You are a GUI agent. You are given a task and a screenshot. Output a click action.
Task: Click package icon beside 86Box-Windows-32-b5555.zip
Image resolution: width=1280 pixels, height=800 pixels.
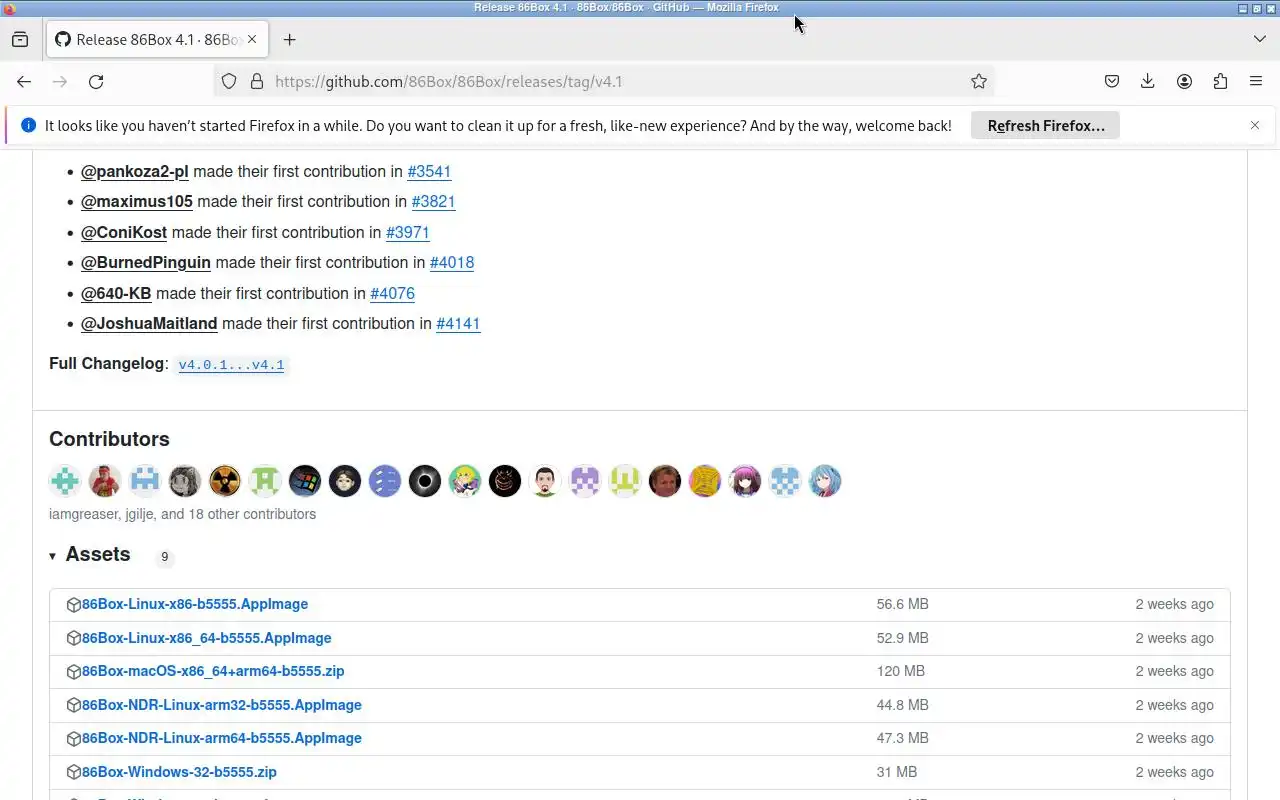click(73, 772)
